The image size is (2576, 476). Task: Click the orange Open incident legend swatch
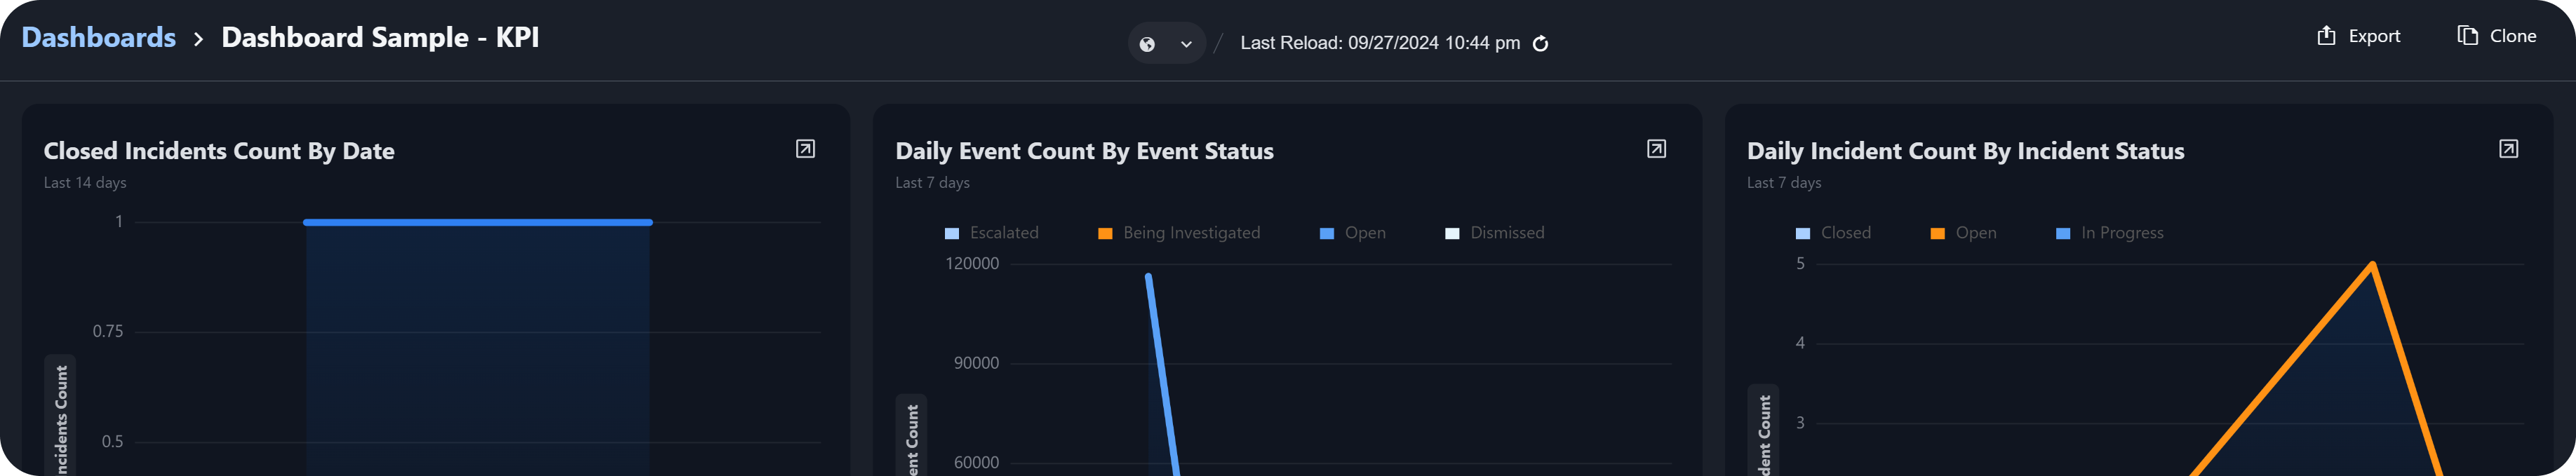pyautogui.click(x=1937, y=234)
